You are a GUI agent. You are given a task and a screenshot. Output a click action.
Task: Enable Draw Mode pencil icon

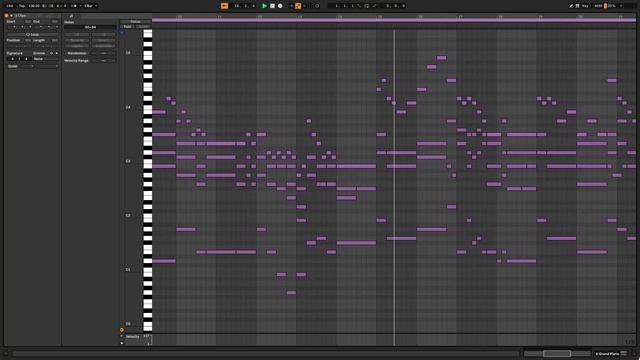click(x=571, y=6)
